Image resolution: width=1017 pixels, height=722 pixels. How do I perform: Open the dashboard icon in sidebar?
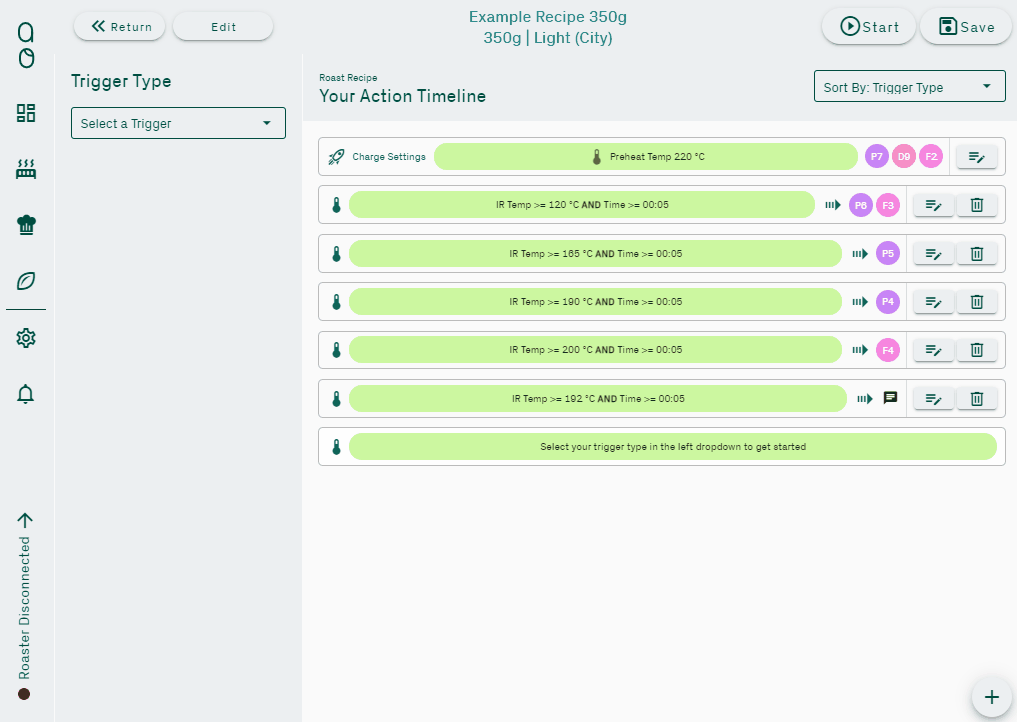click(x=26, y=113)
